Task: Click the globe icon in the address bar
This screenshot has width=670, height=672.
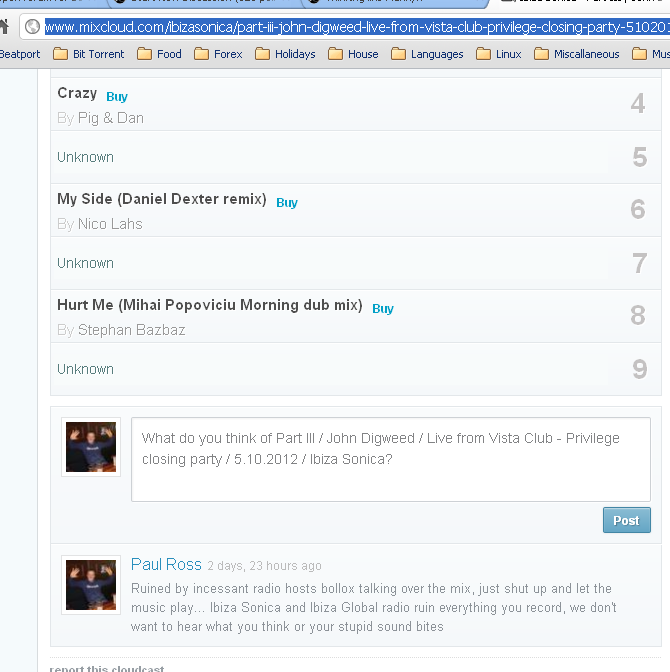Action: (x=32, y=27)
